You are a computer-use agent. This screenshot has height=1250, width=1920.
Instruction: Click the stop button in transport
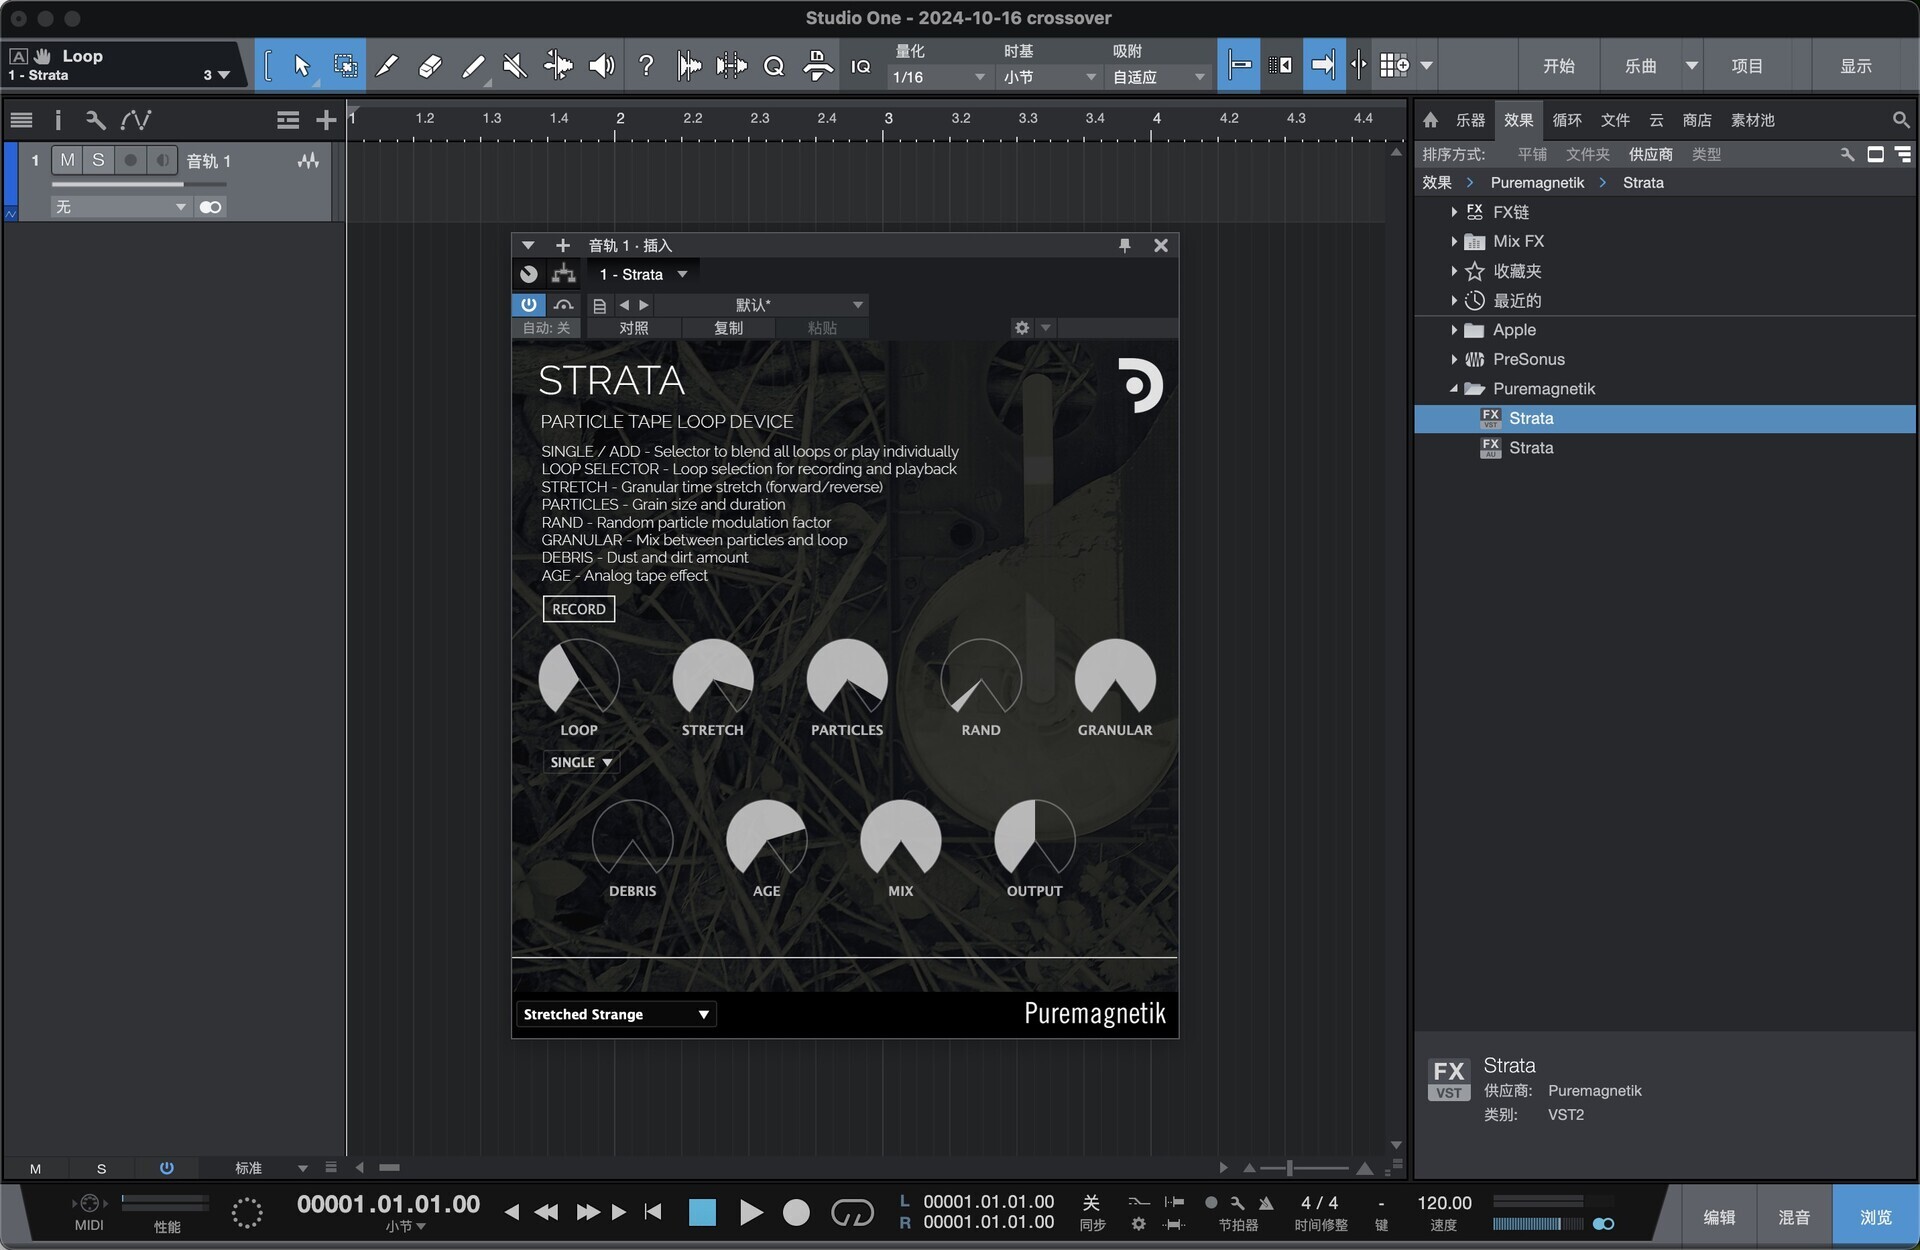point(702,1212)
